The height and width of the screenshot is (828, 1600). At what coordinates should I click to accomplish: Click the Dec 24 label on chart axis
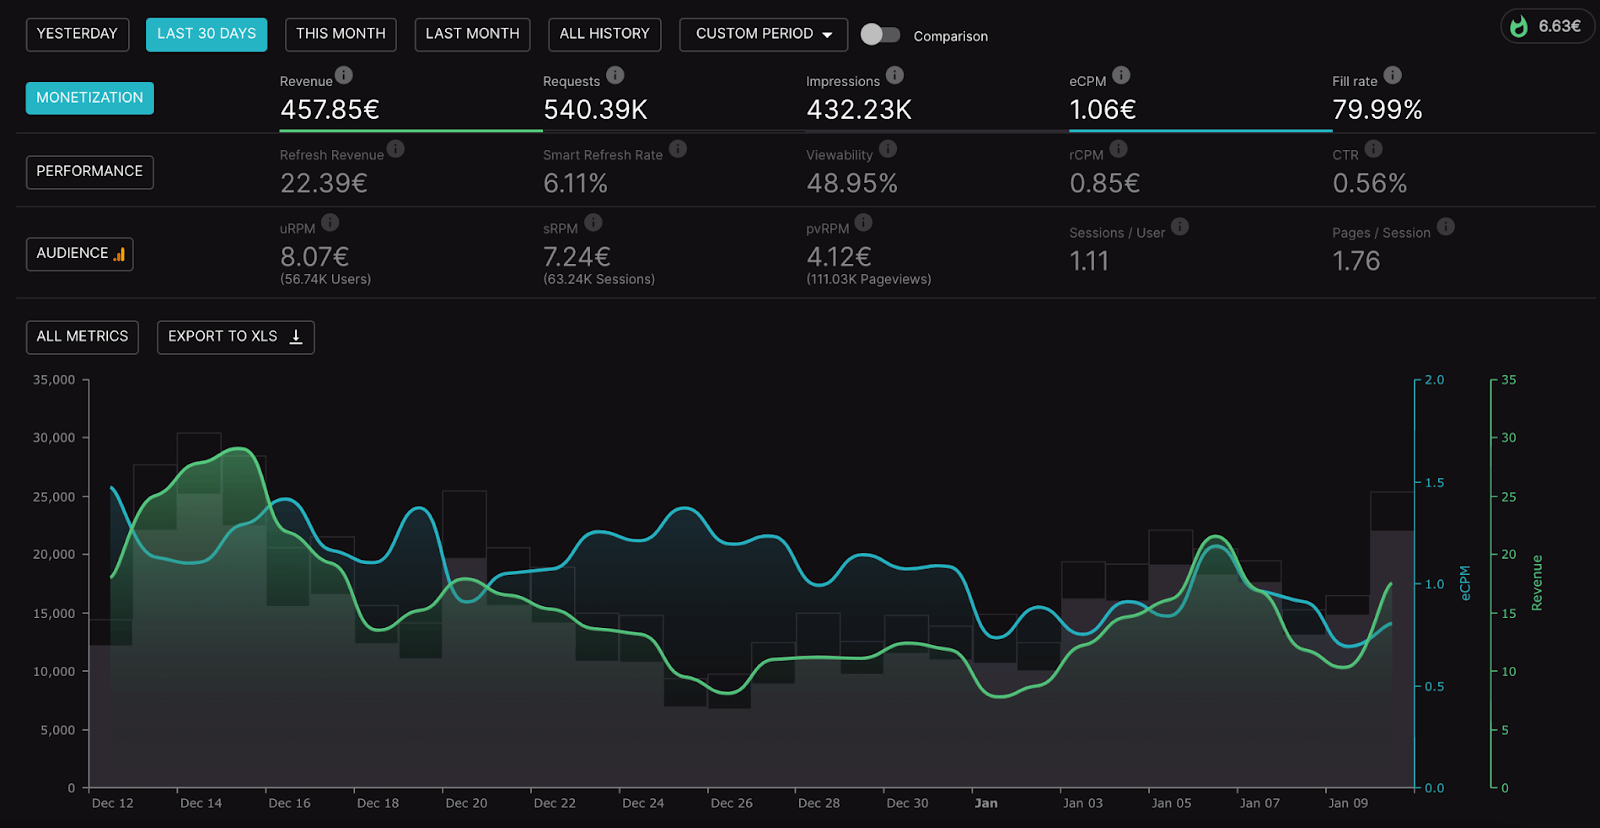(x=643, y=803)
